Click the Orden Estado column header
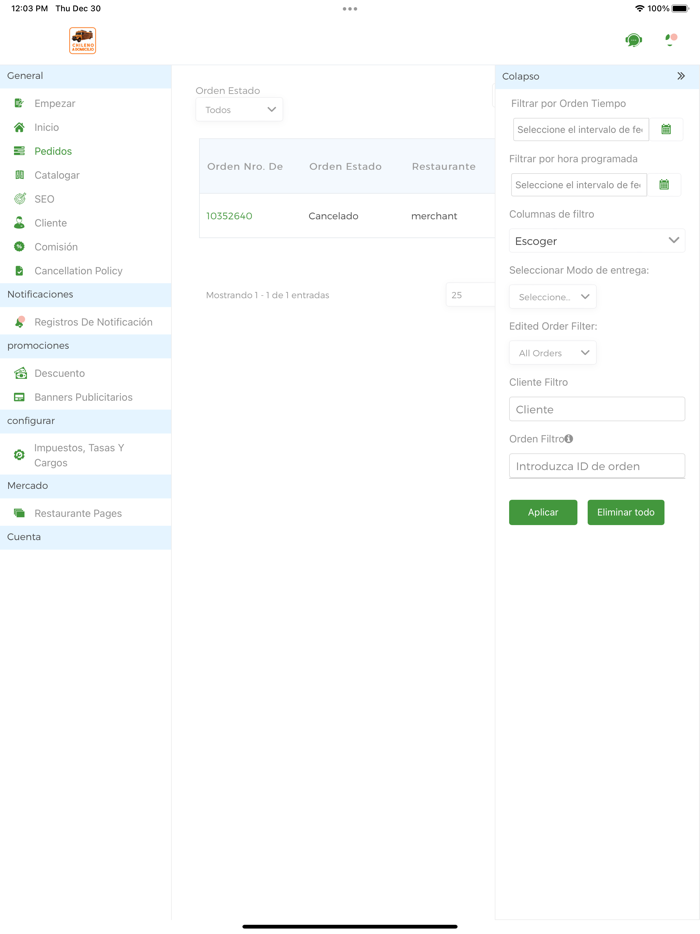Screen dimensions: 700x934 pos(346,166)
